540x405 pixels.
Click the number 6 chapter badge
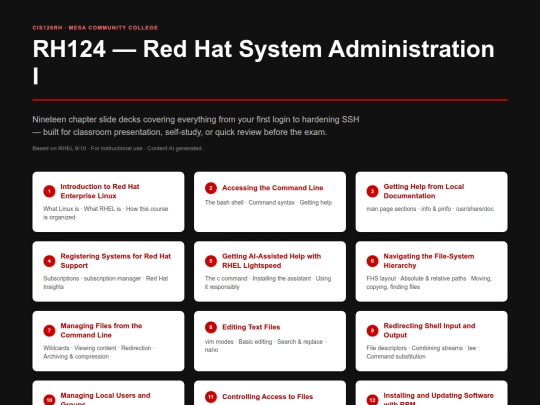pos(372,261)
